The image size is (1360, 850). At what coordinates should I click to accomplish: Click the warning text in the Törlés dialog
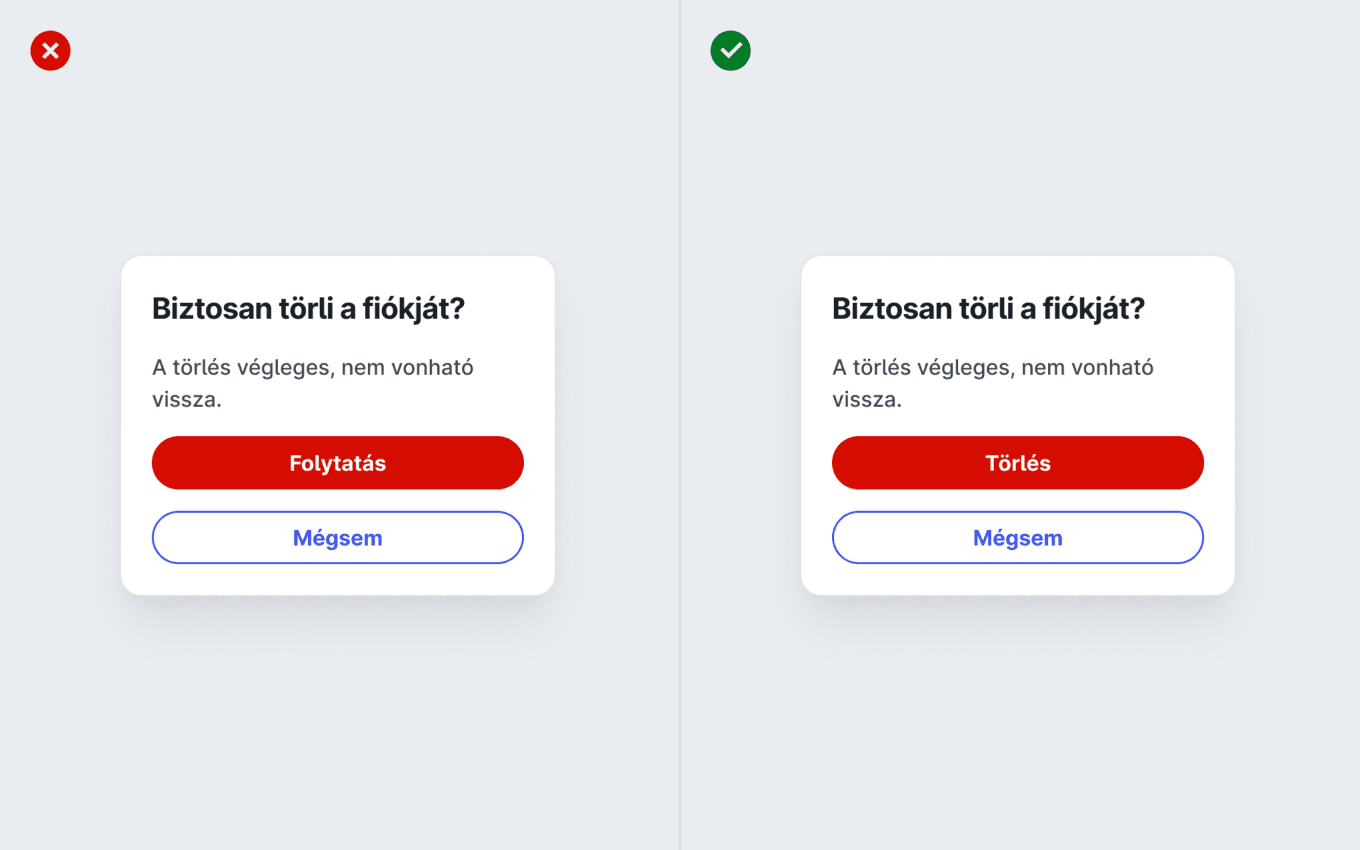pos(993,383)
